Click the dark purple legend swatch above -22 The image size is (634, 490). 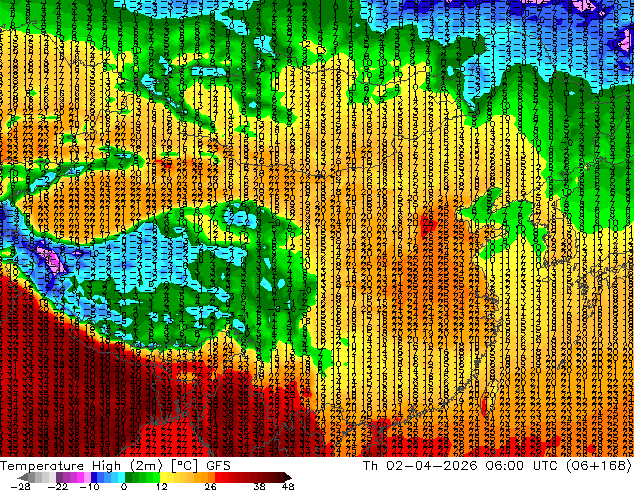(x=59, y=477)
